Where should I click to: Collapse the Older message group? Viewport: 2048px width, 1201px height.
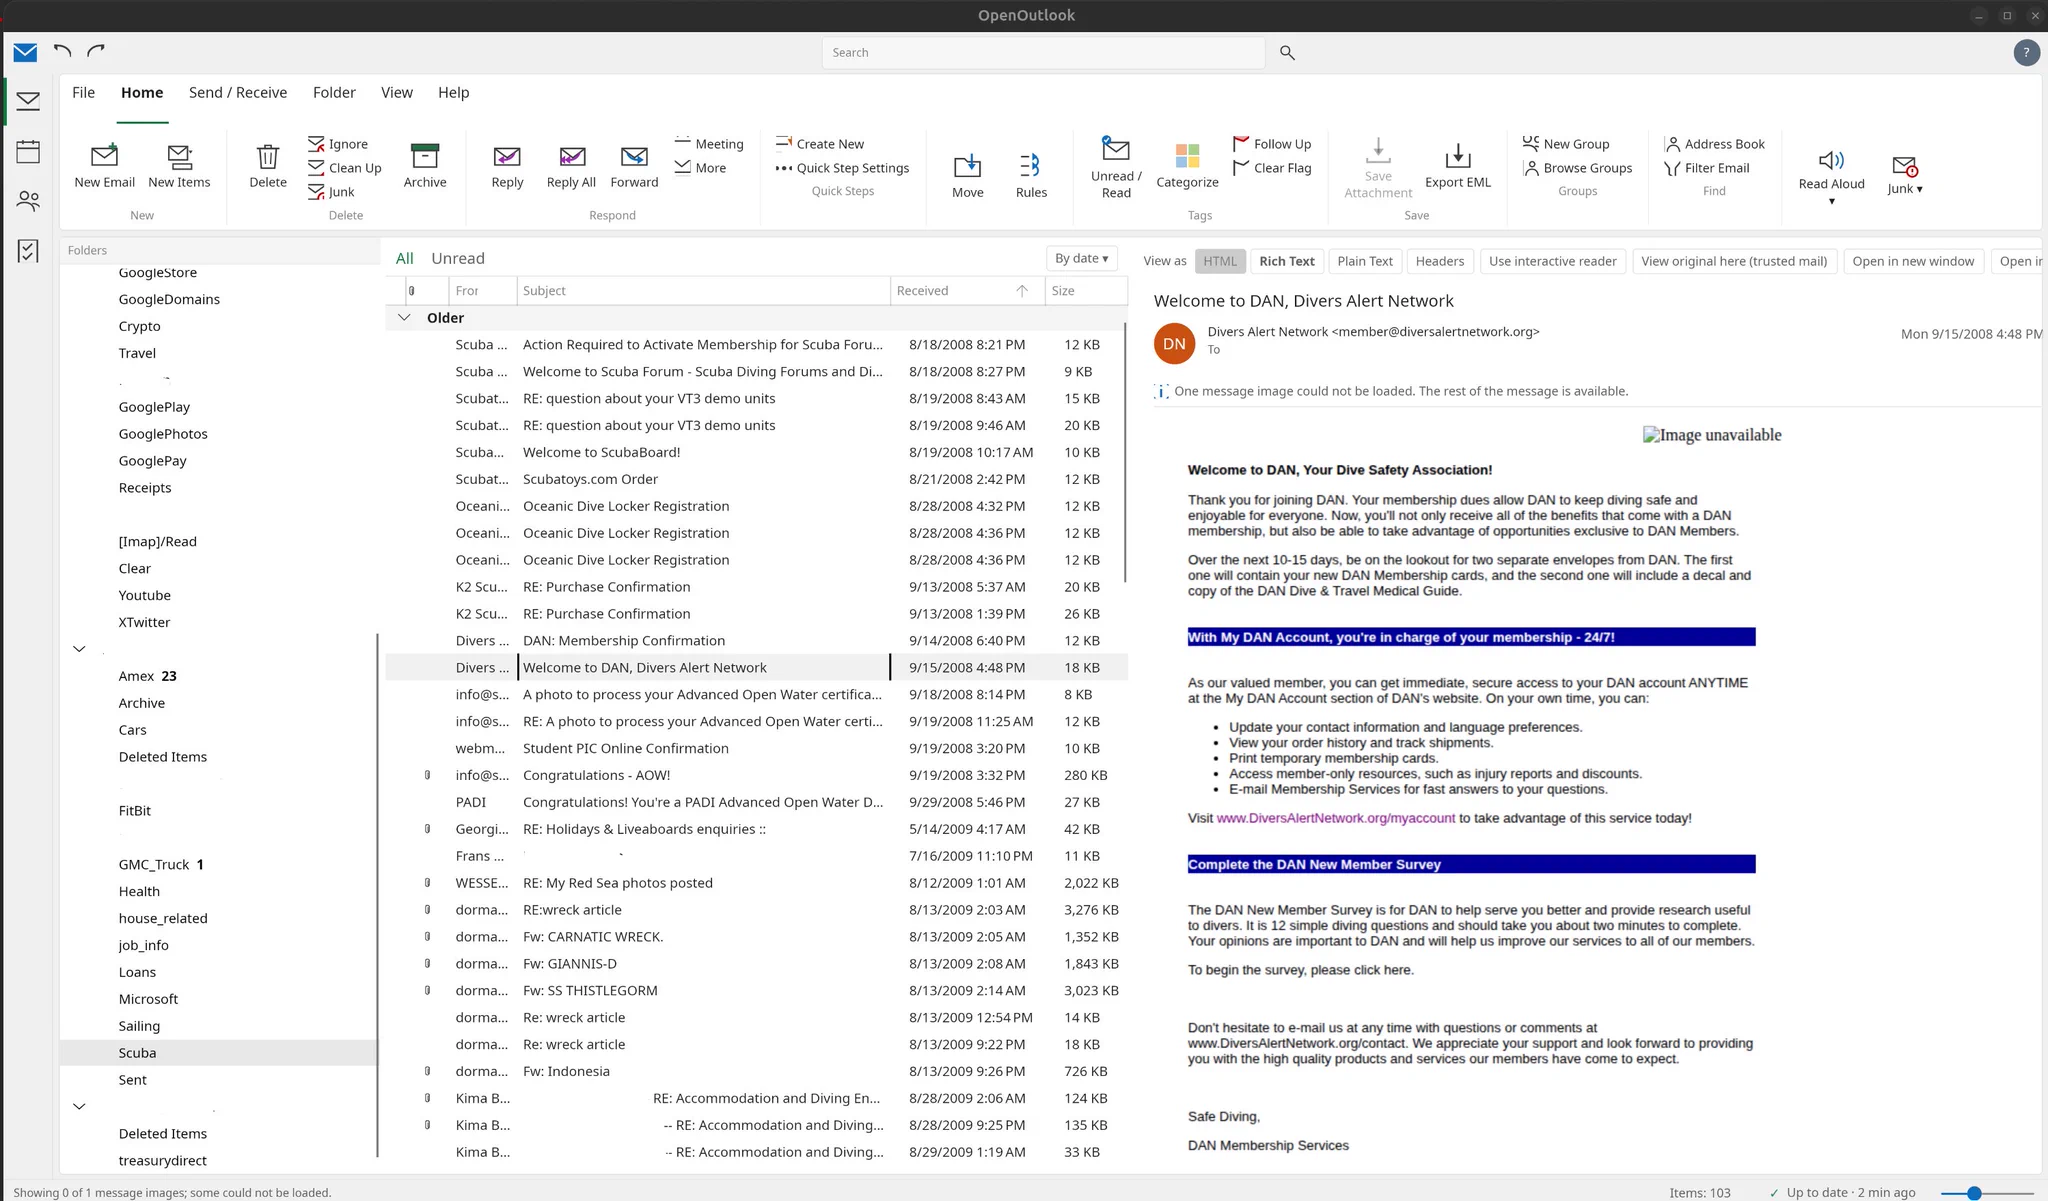[404, 317]
